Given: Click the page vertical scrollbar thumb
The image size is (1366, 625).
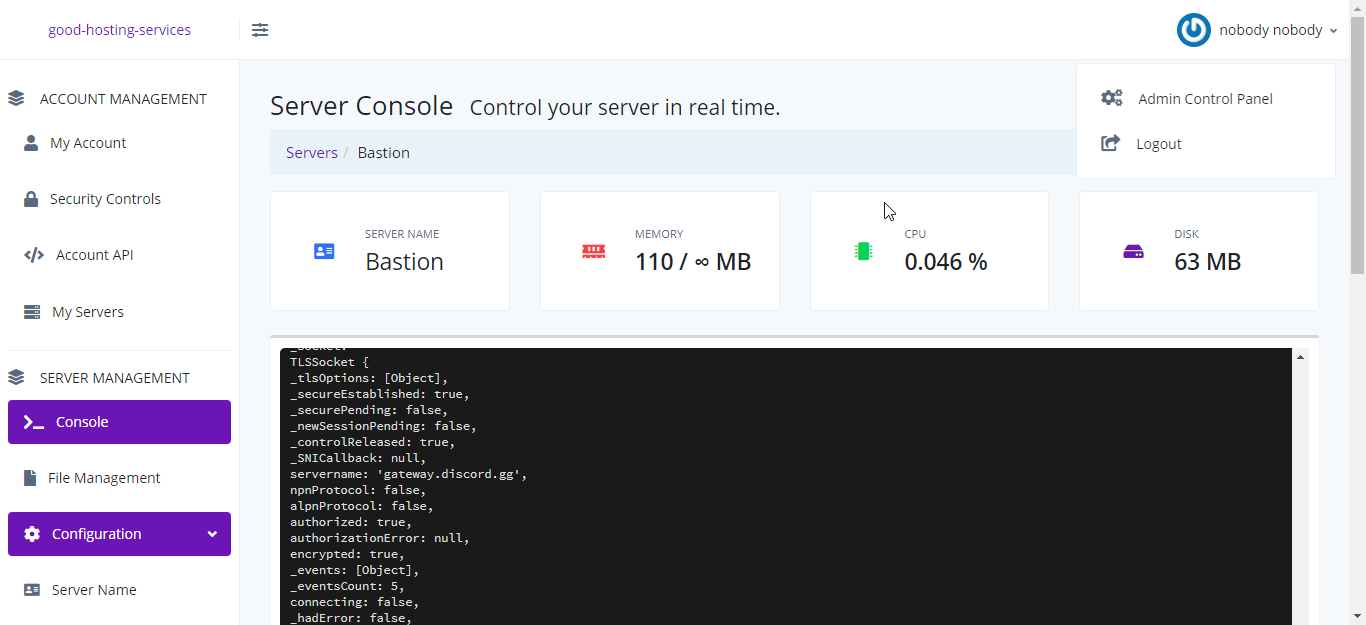Looking at the screenshot, I should pyautogui.click(x=1357, y=150).
